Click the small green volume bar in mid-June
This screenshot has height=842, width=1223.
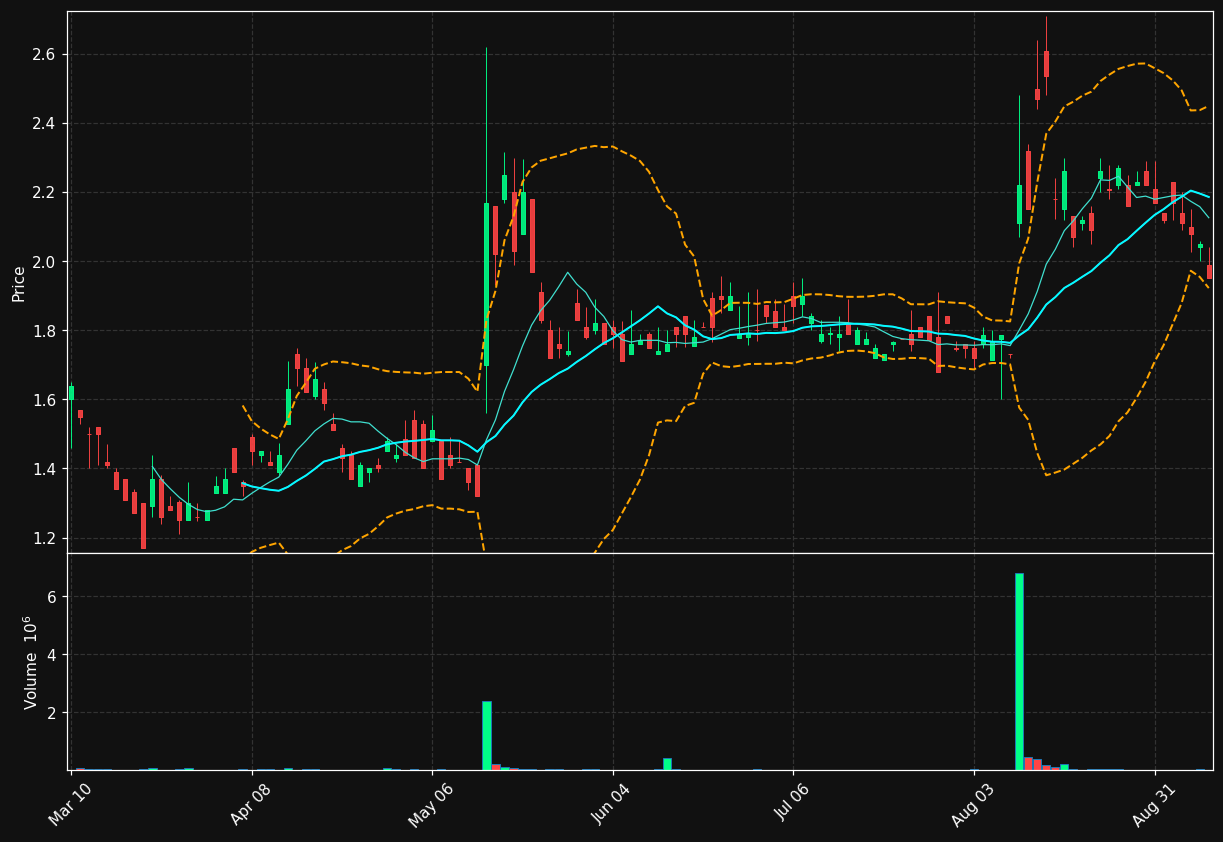[x=667, y=764]
